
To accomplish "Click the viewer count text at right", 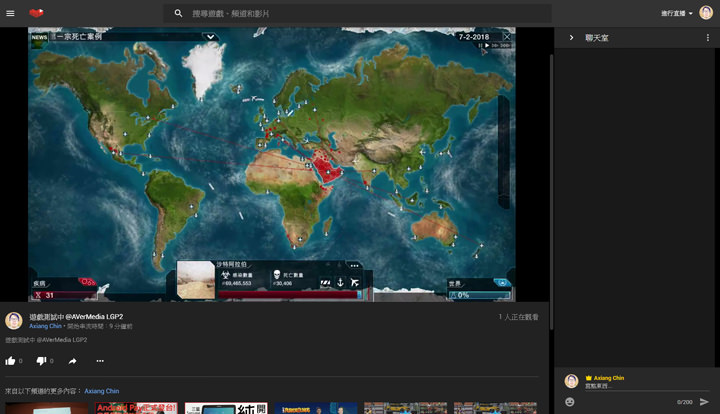I will (x=518, y=317).
